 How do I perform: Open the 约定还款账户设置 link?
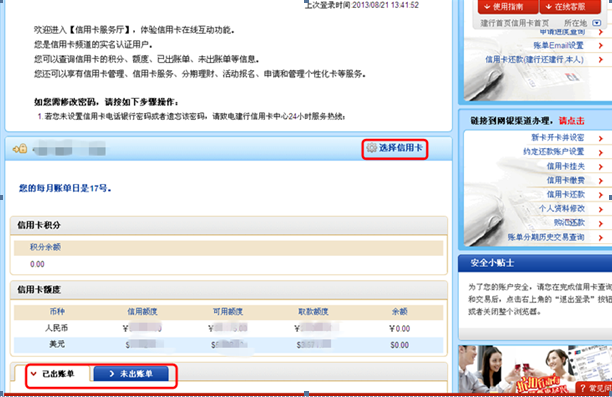click(553, 151)
